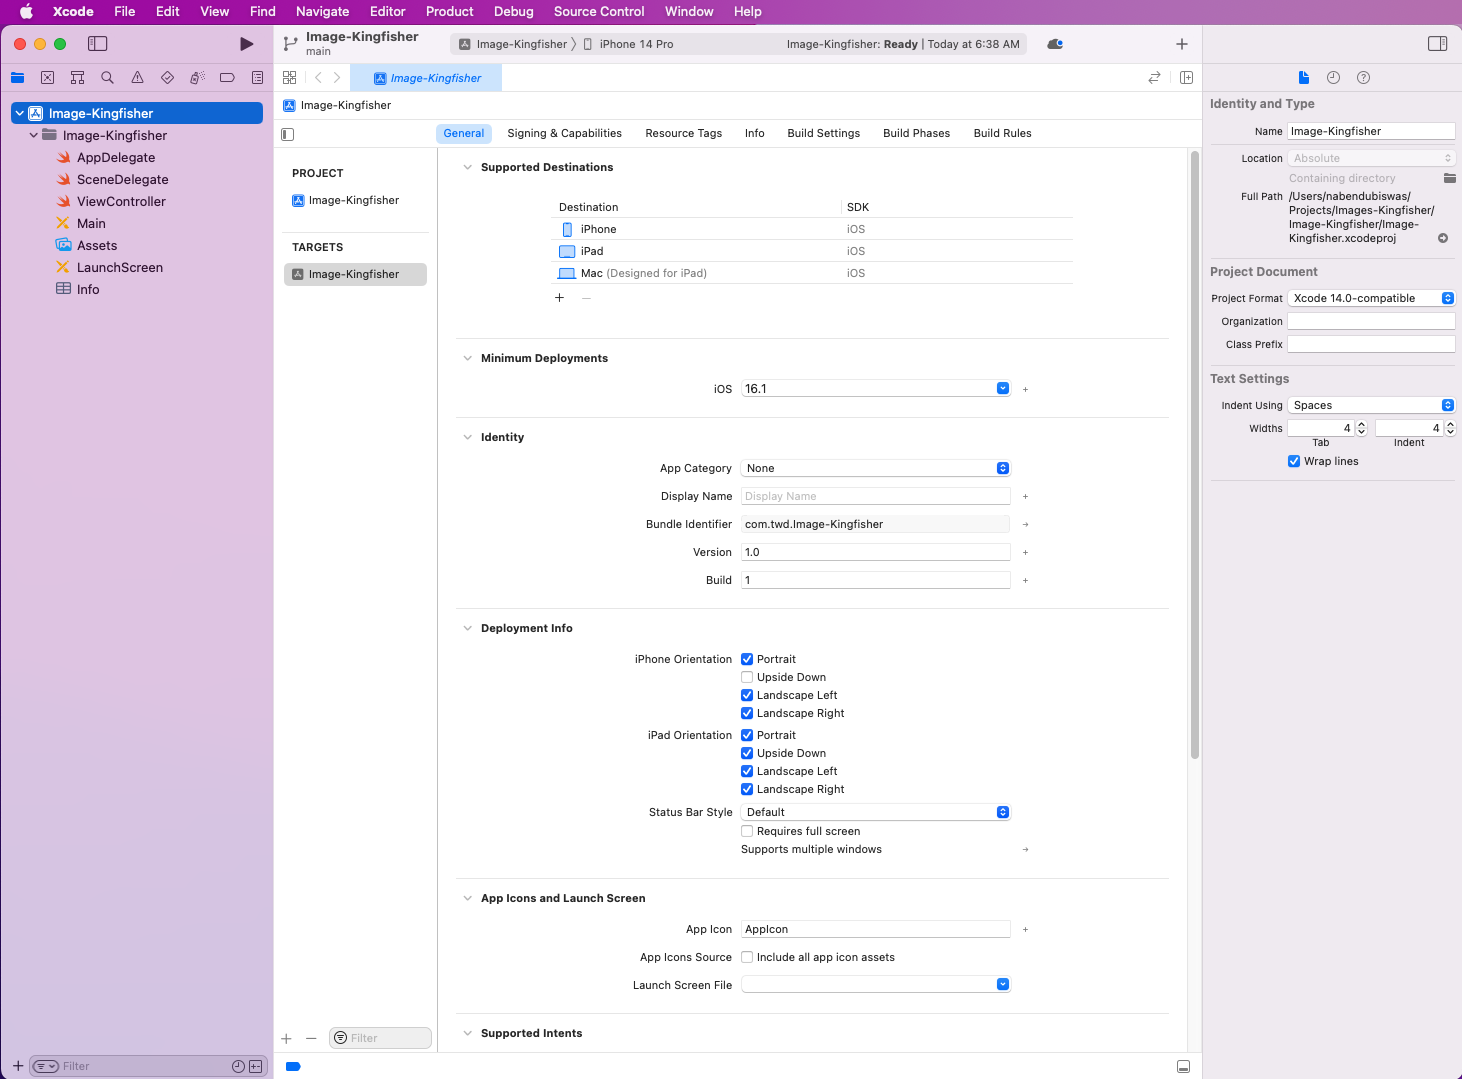This screenshot has height=1079, width=1462.
Task: Enable Requires full screen checkbox
Action: [747, 831]
